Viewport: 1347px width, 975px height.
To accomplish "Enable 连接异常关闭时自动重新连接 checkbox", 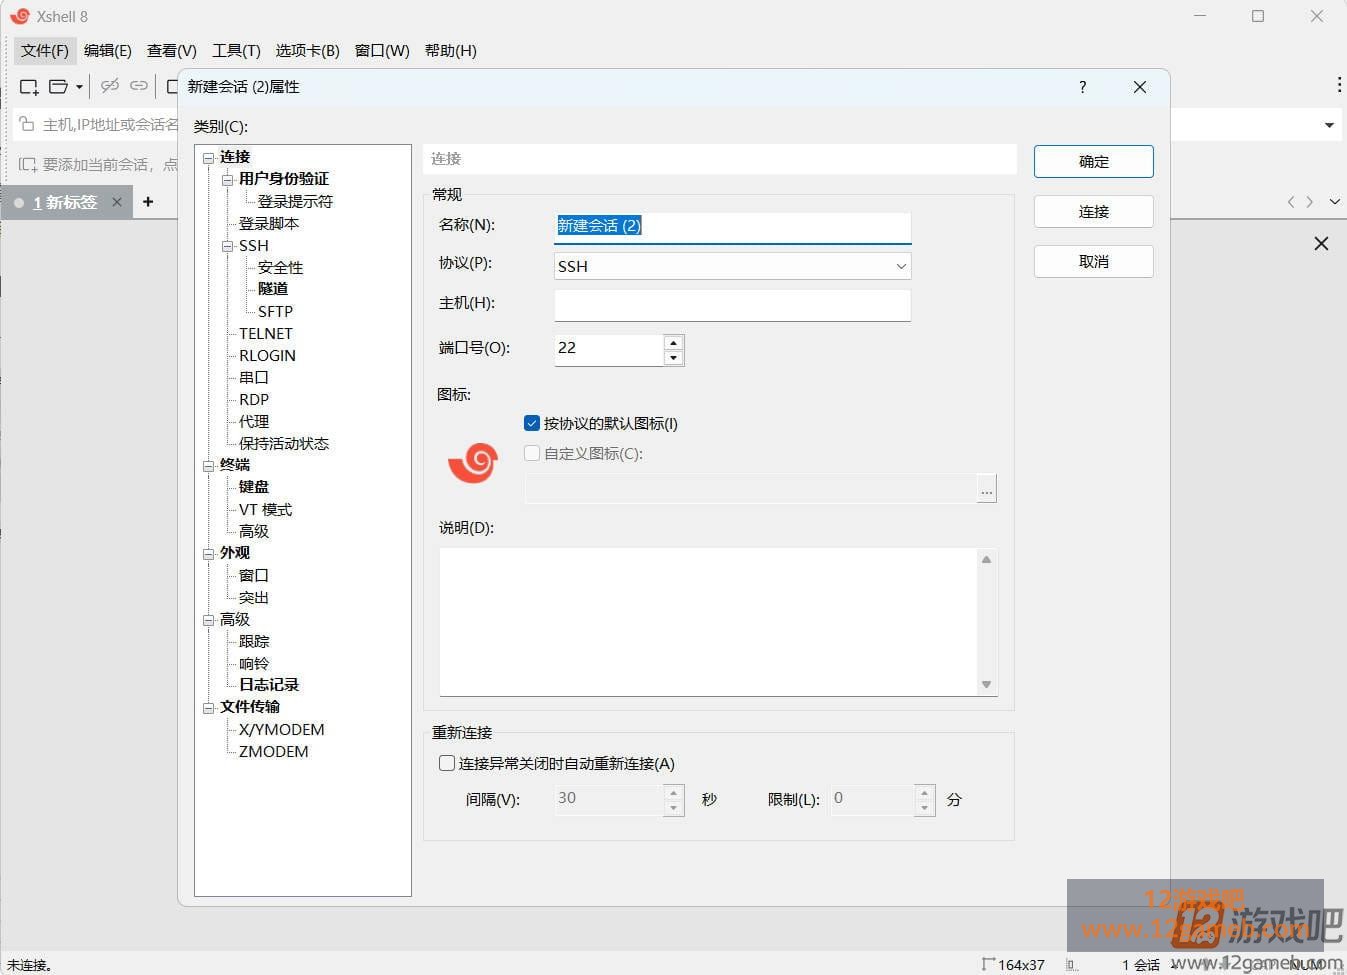I will [447, 763].
